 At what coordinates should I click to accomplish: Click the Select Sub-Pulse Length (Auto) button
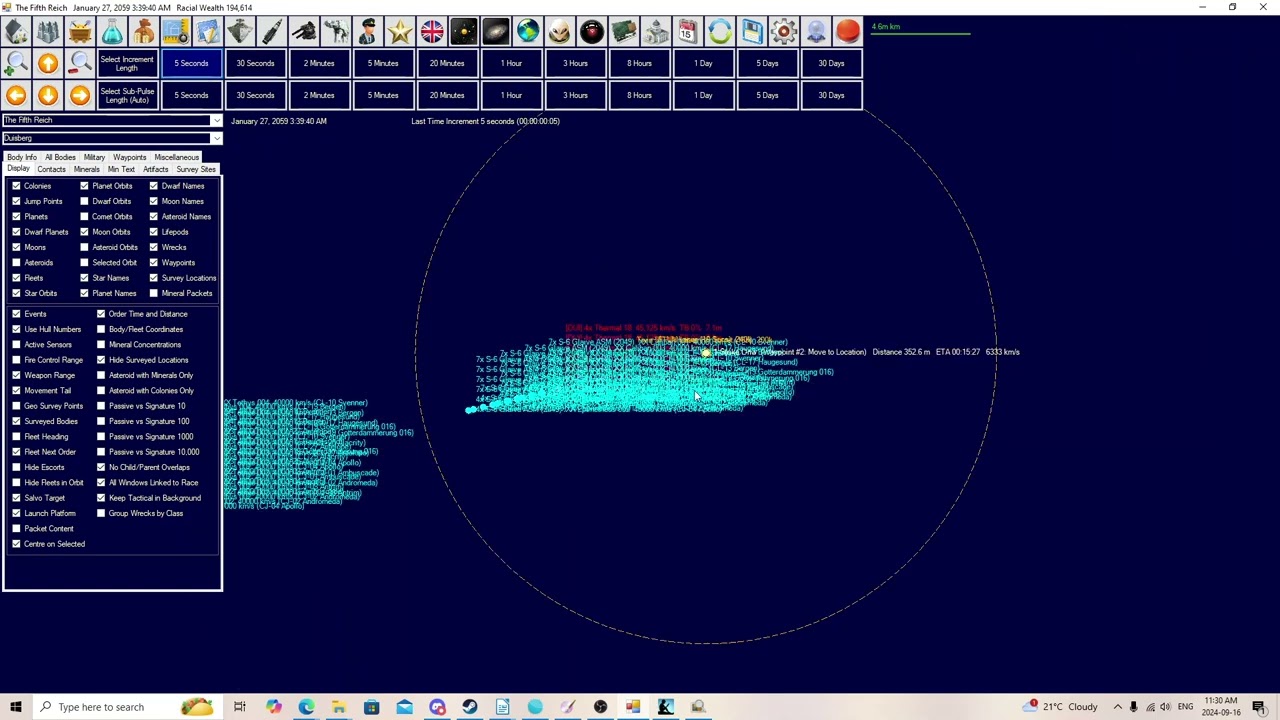coord(127,95)
